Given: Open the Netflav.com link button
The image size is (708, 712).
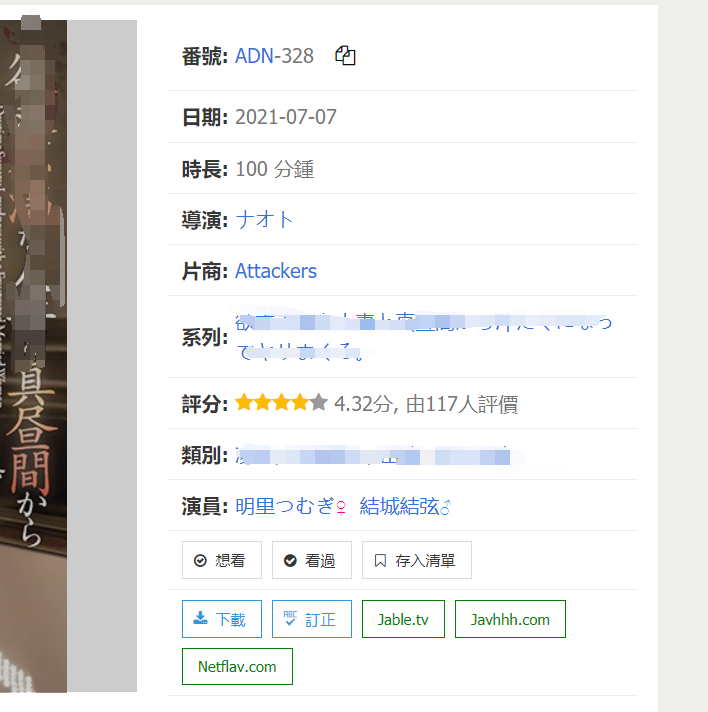Looking at the screenshot, I should [237, 666].
